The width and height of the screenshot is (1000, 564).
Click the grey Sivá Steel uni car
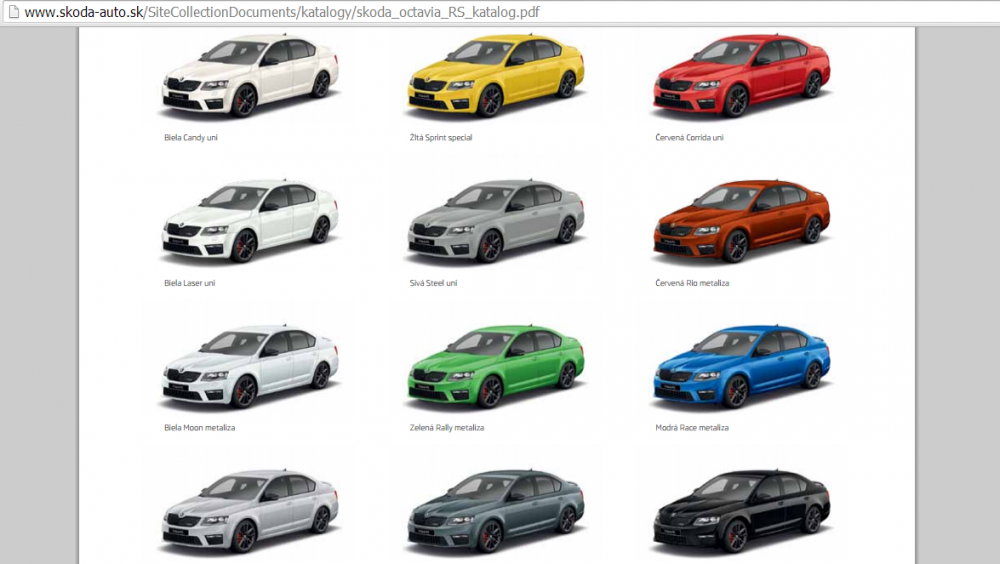(496, 221)
